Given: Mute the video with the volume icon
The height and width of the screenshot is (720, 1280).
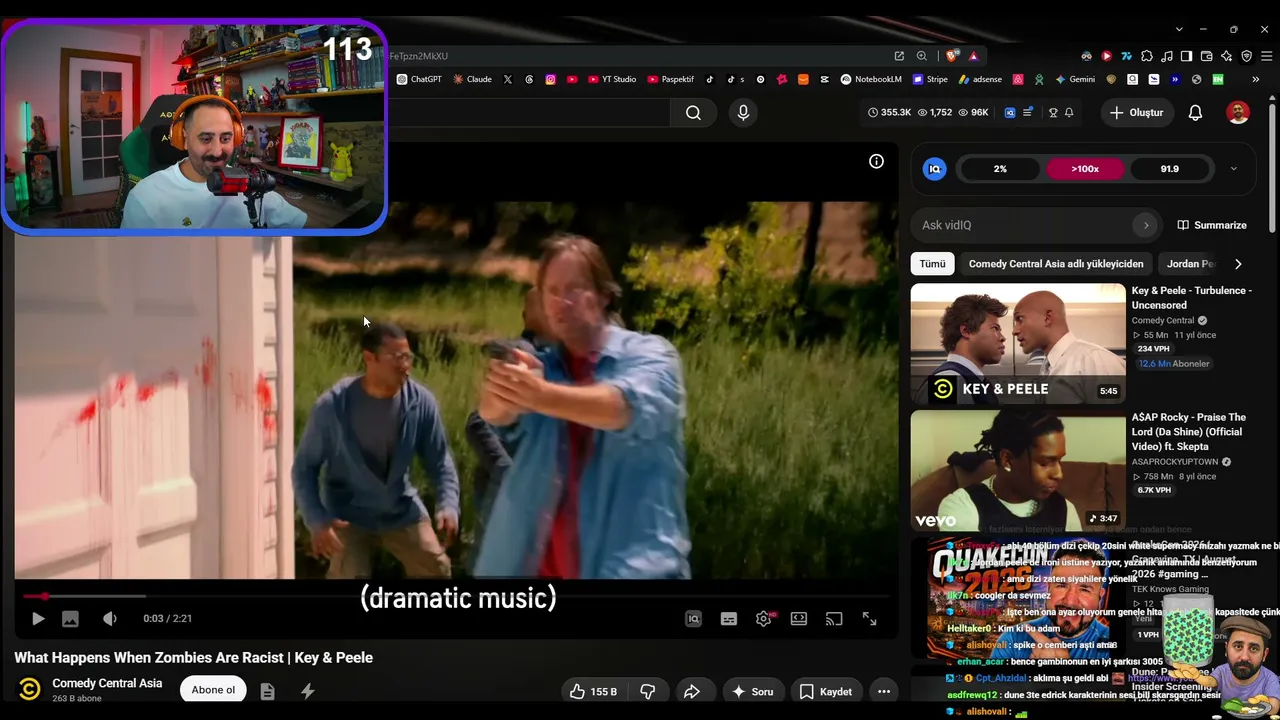Looking at the screenshot, I should coord(110,619).
